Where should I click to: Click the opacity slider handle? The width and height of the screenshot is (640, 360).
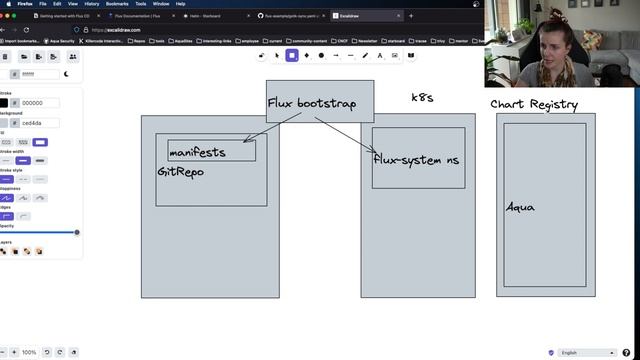click(x=77, y=232)
